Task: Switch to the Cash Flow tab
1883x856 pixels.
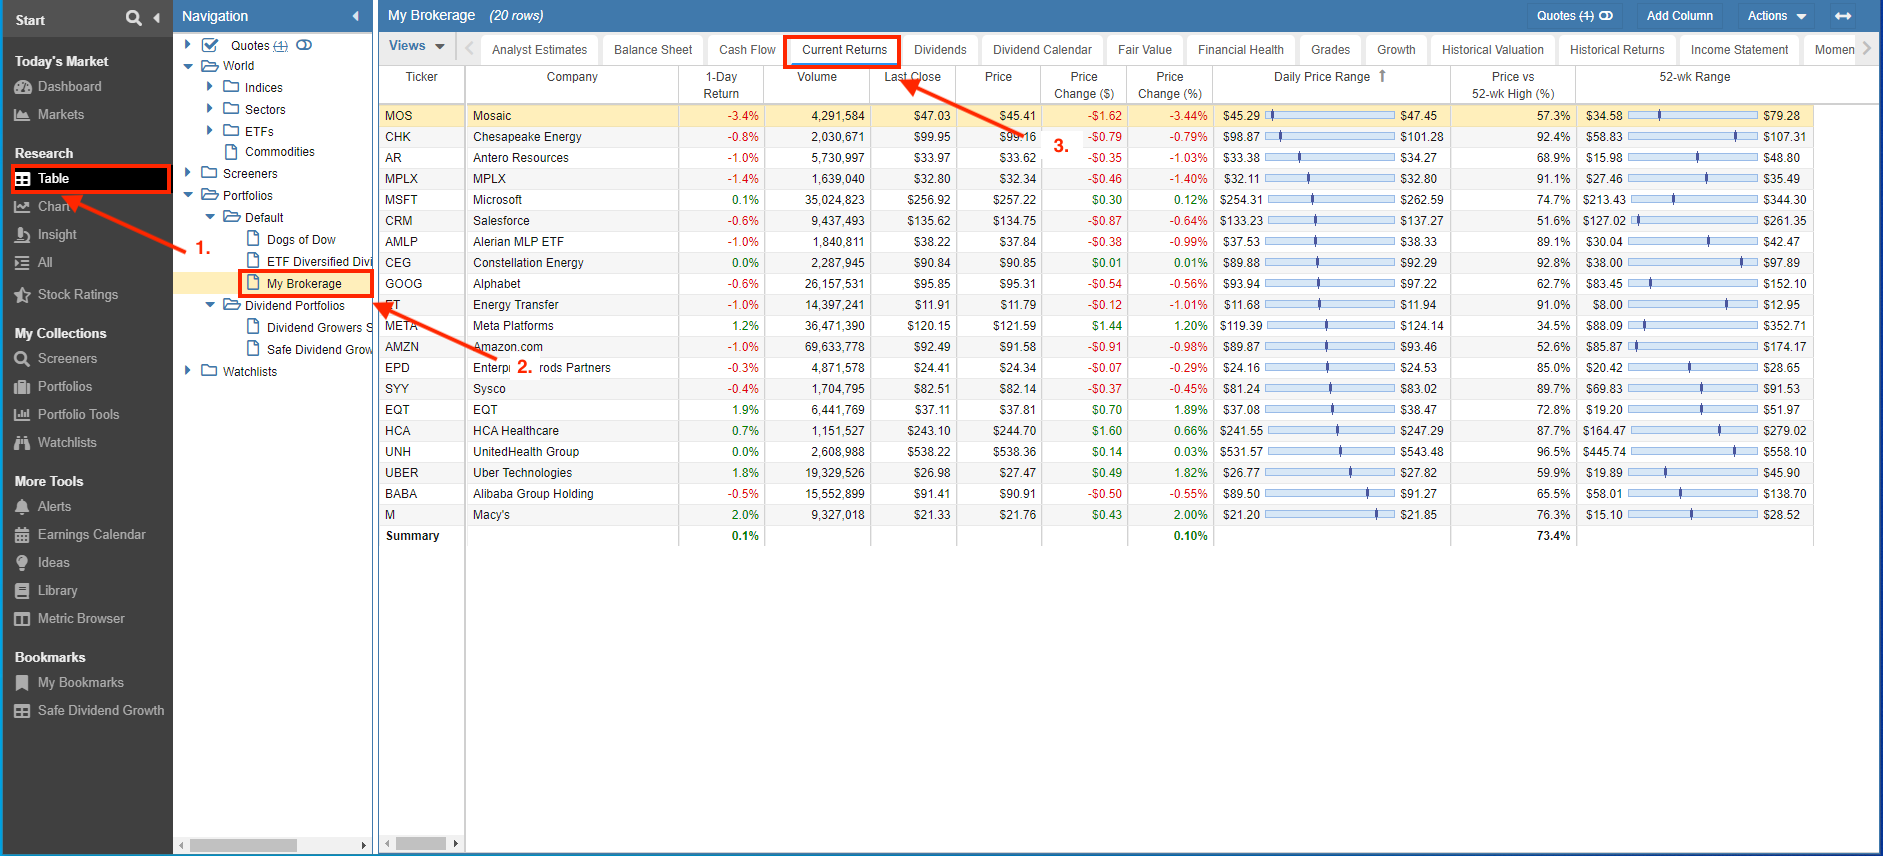Action: coord(747,50)
